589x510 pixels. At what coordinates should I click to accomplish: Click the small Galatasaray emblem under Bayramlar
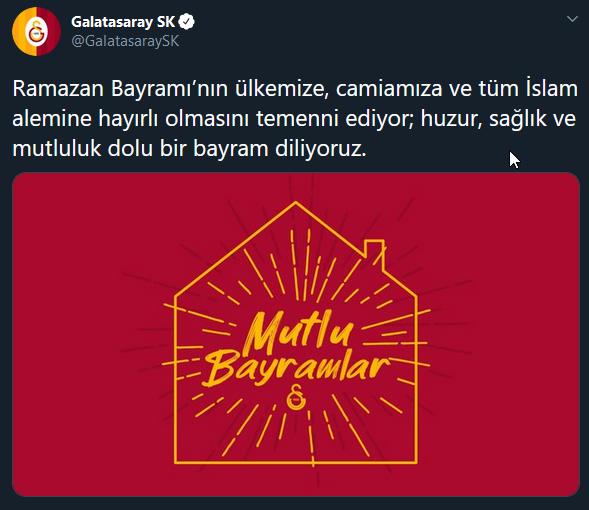pos(296,397)
